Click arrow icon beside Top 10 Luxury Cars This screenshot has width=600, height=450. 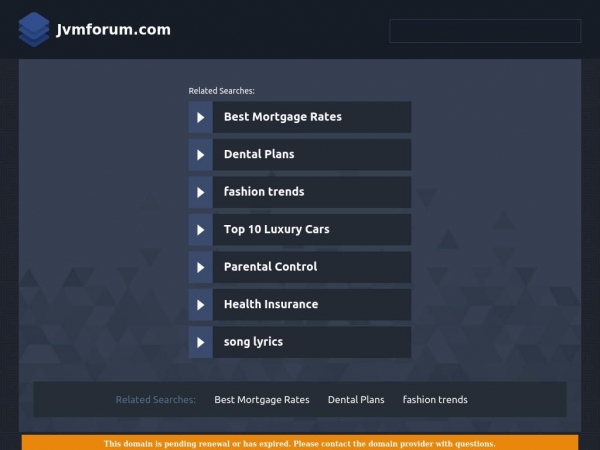(201, 230)
